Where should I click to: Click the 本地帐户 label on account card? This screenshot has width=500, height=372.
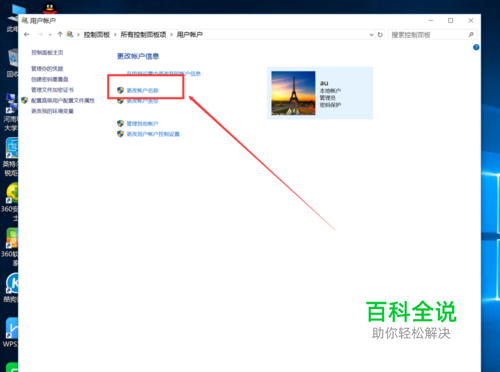point(330,91)
